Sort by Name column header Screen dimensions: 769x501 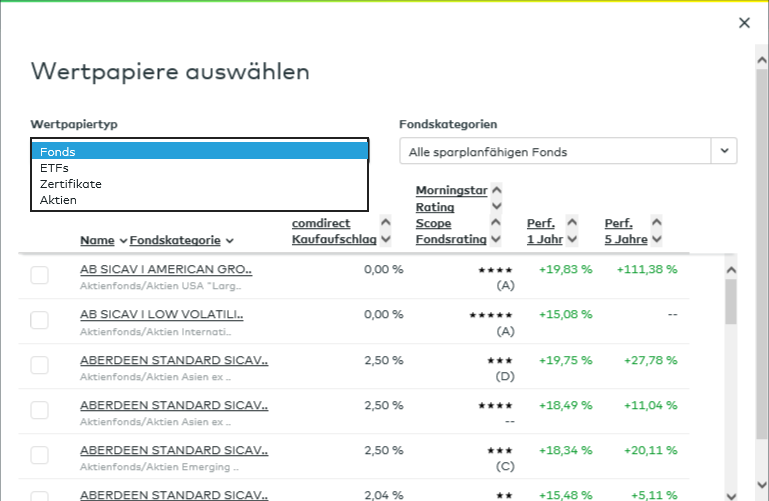(x=97, y=240)
